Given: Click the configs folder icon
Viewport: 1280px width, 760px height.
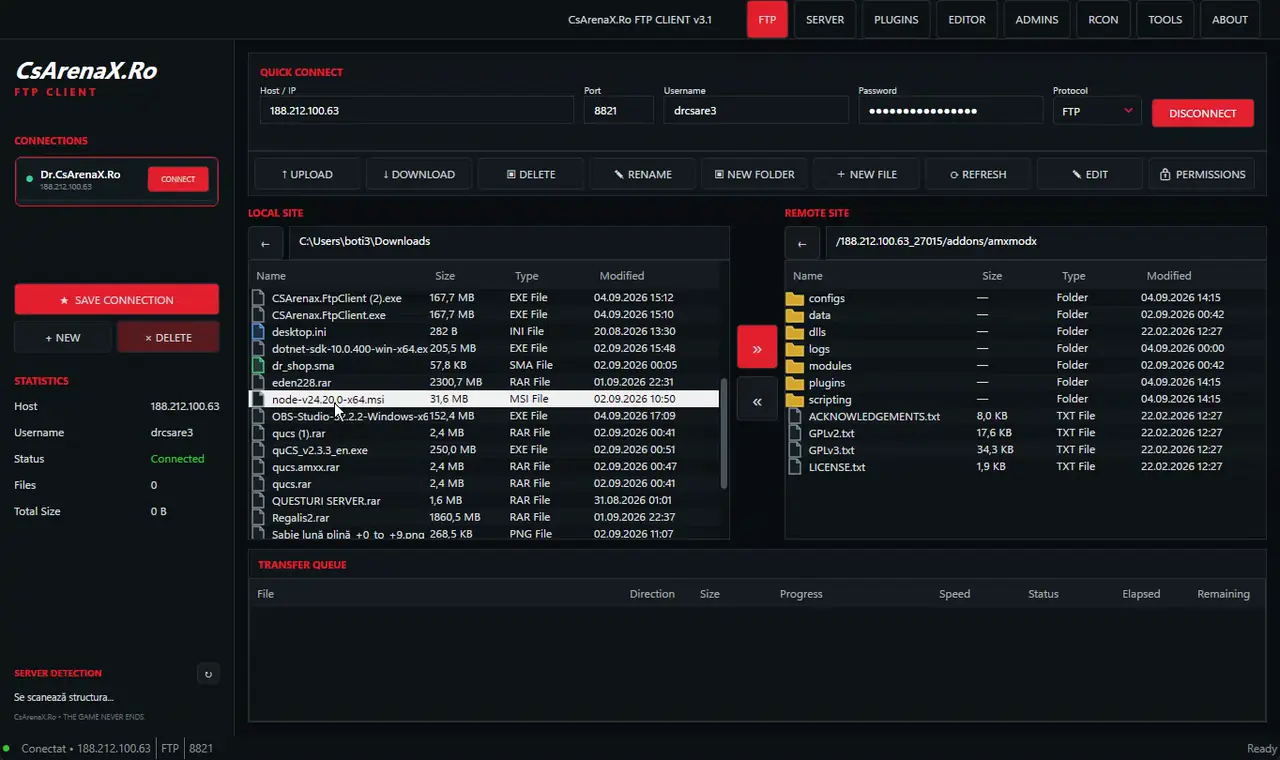Looking at the screenshot, I should tap(795, 298).
